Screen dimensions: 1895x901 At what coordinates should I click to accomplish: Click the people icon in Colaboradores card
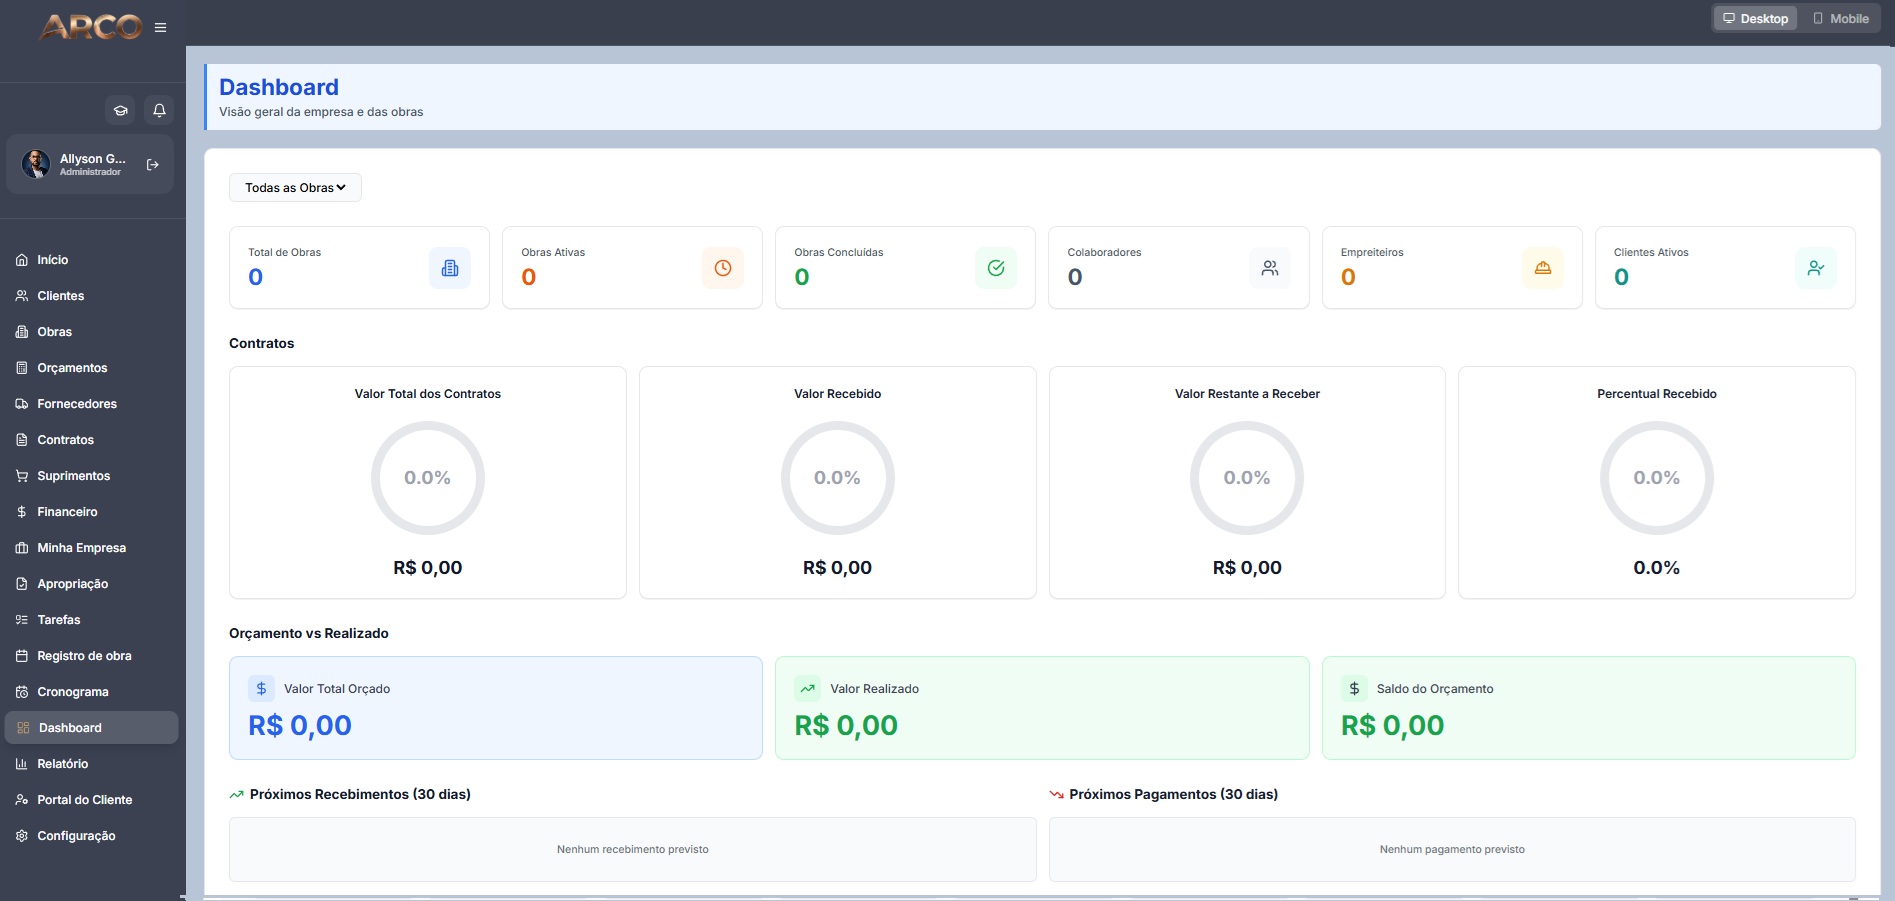point(1270,268)
